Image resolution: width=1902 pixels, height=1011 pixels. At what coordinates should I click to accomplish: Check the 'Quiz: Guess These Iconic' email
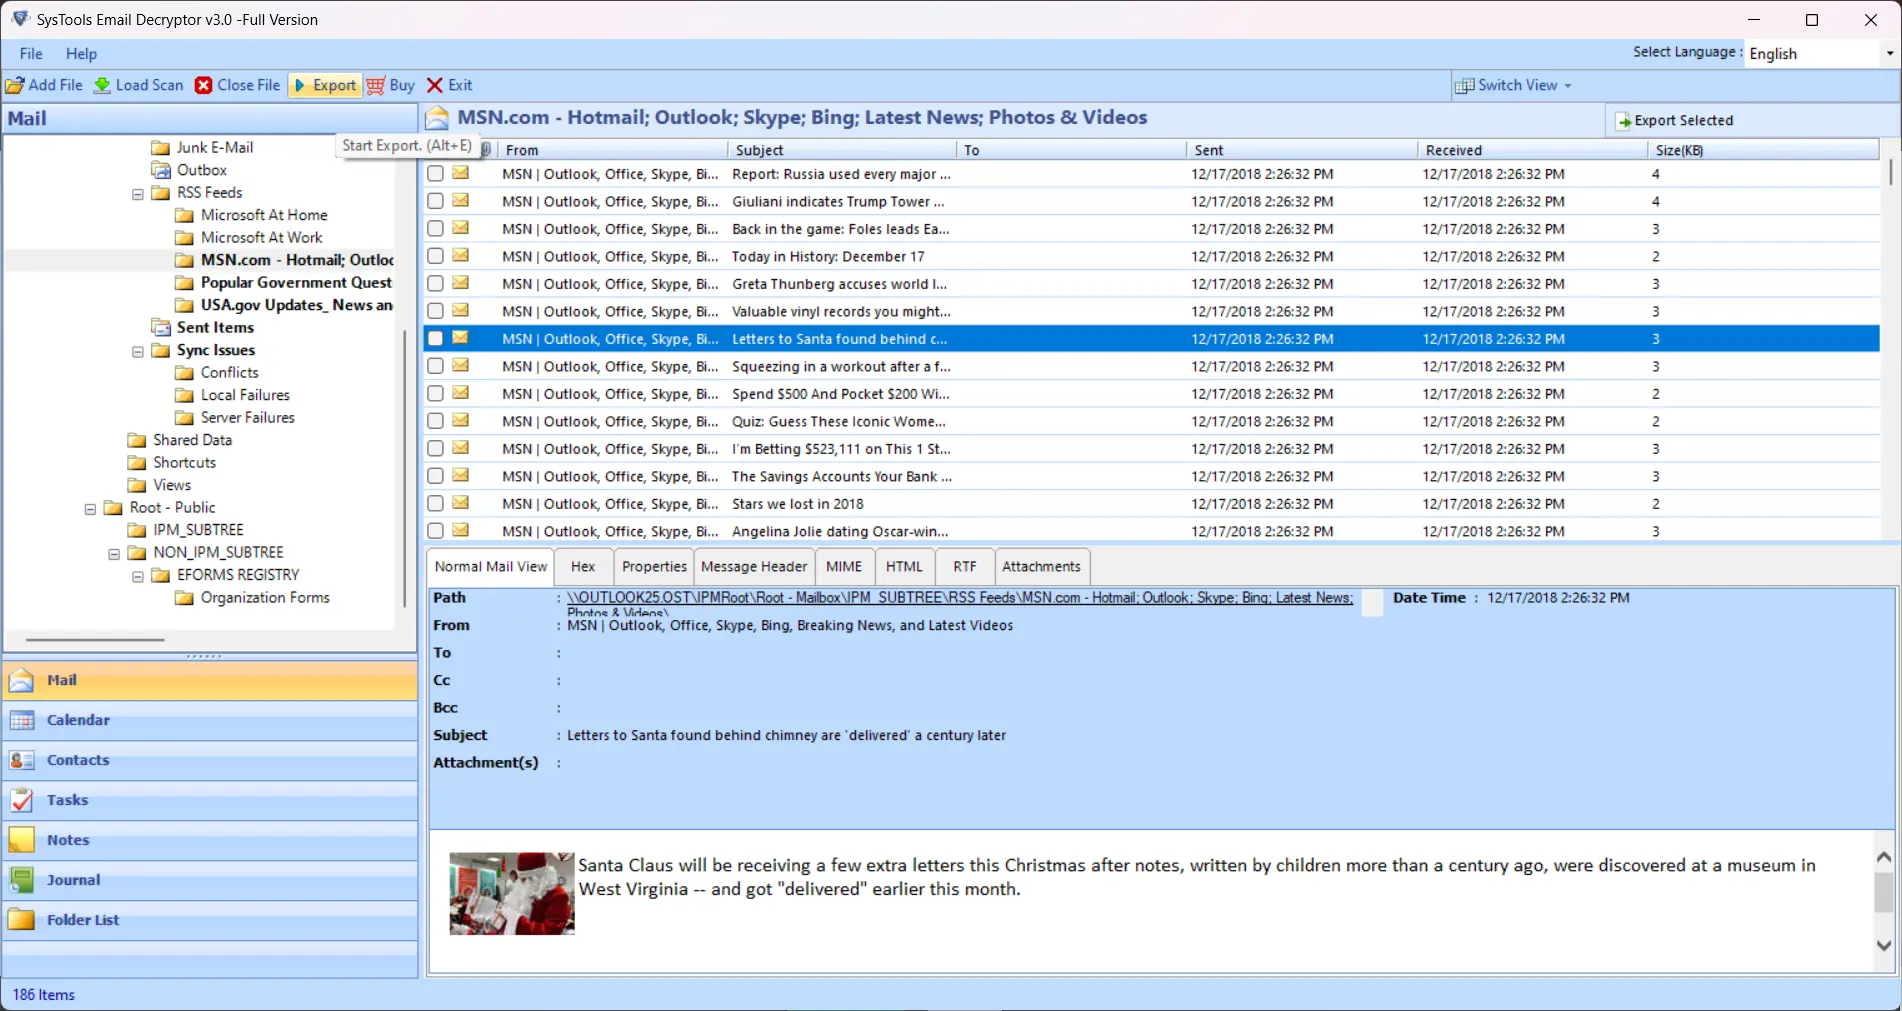point(435,421)
